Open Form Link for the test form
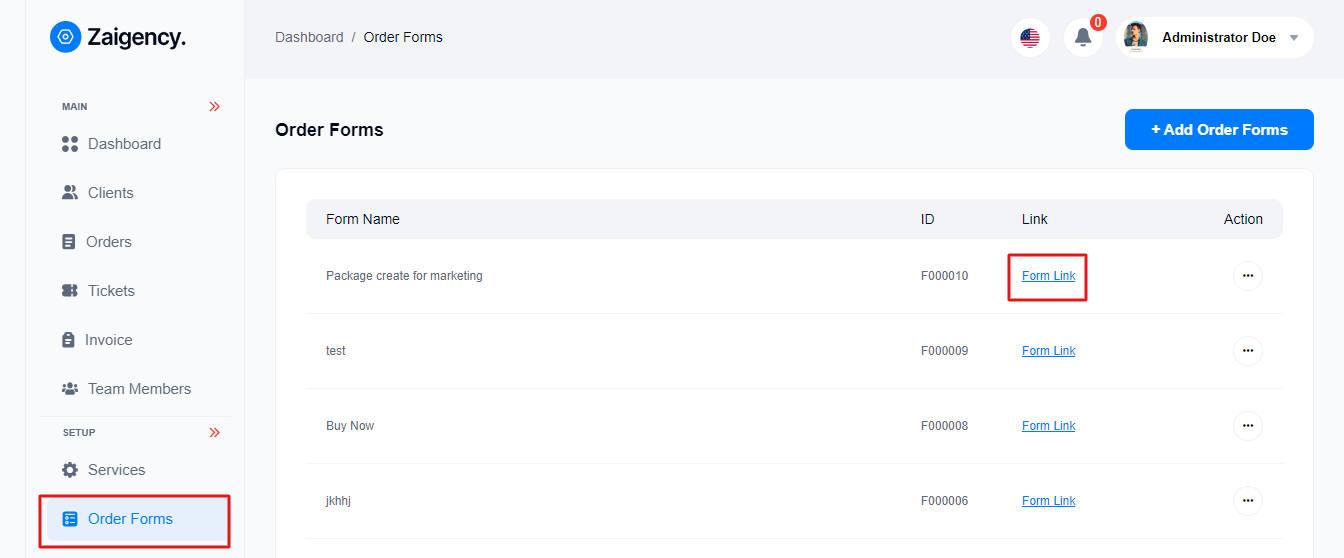This screenshot has height=558, width=1344. [1048, 351]
